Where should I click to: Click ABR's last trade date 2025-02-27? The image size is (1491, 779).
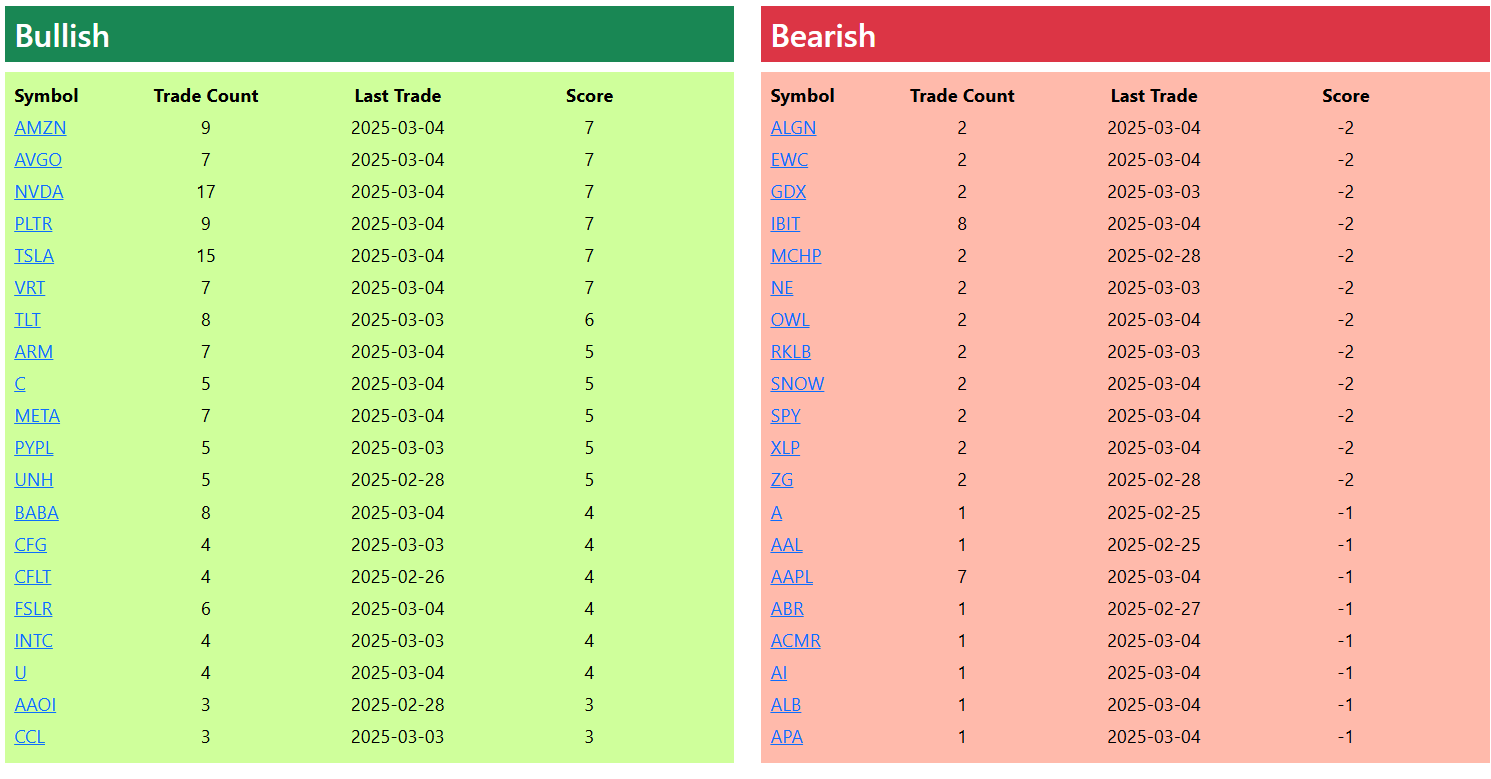(x=1154, y=609)
